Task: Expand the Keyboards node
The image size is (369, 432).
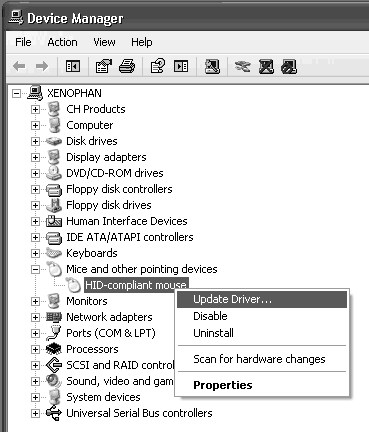Action: pyautogui.click(x=35, y=253)
